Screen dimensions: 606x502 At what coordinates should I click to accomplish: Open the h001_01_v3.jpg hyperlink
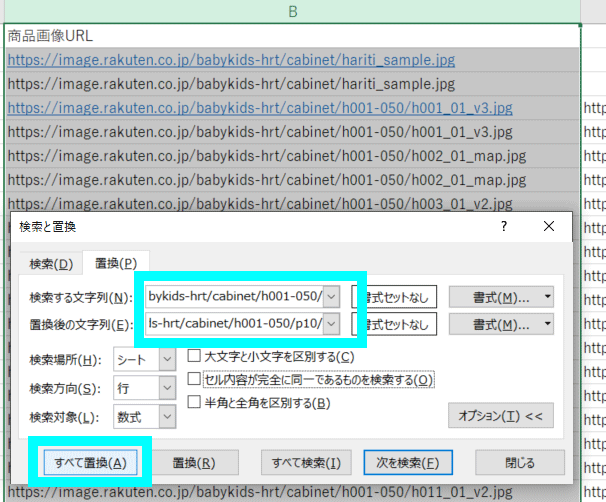click(260, 108)
